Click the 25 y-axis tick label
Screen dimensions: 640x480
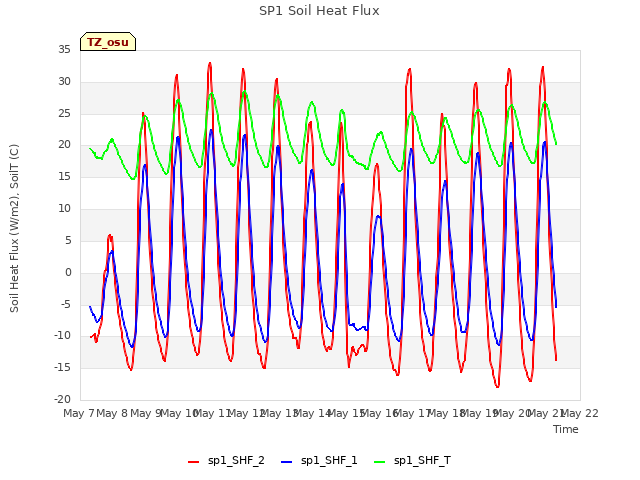click(64, 113)
